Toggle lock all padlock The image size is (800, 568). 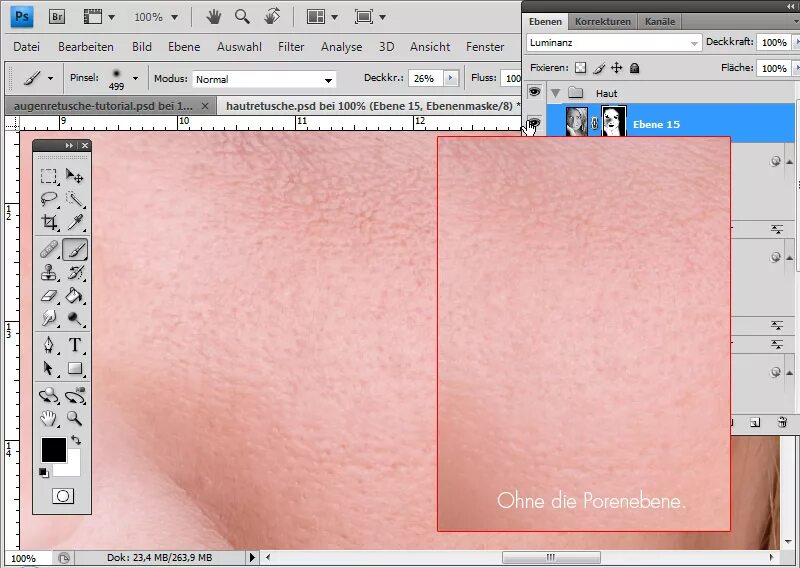(634, 68)
